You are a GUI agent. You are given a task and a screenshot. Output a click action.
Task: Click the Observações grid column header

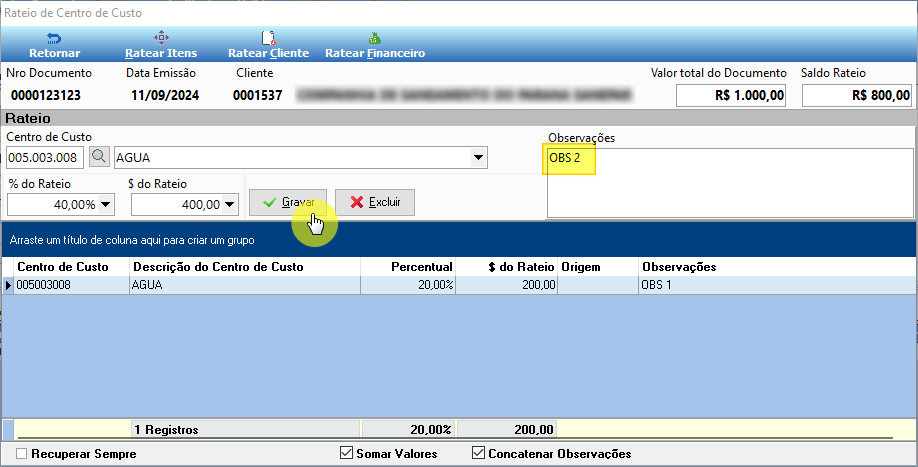tap(777, 267)
